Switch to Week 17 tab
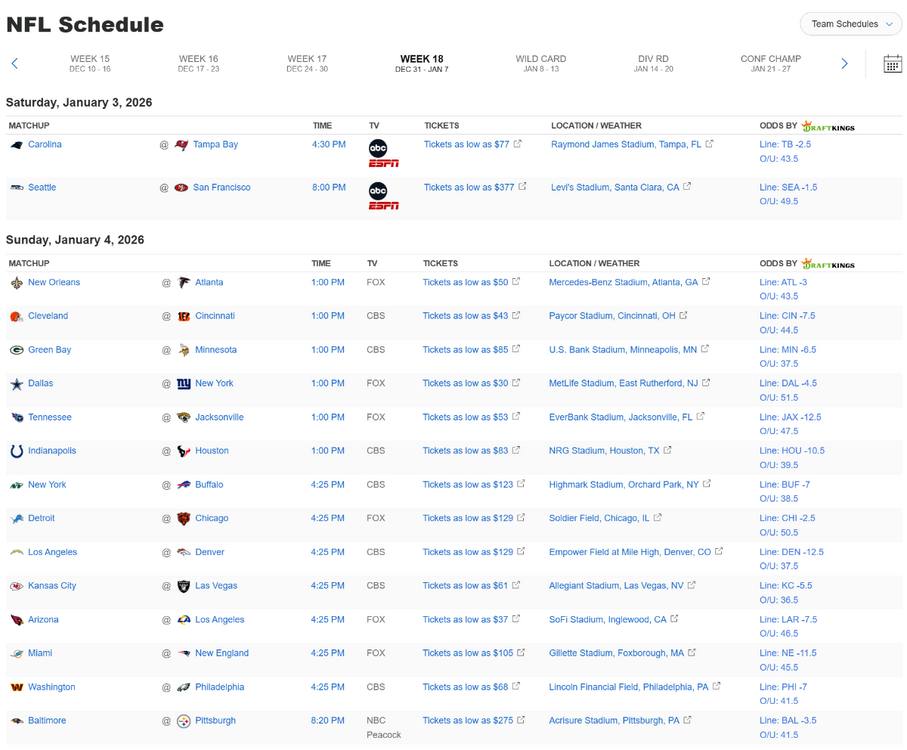Image resolution: width=907 pixels, height=750 pixels. point(307,63)
